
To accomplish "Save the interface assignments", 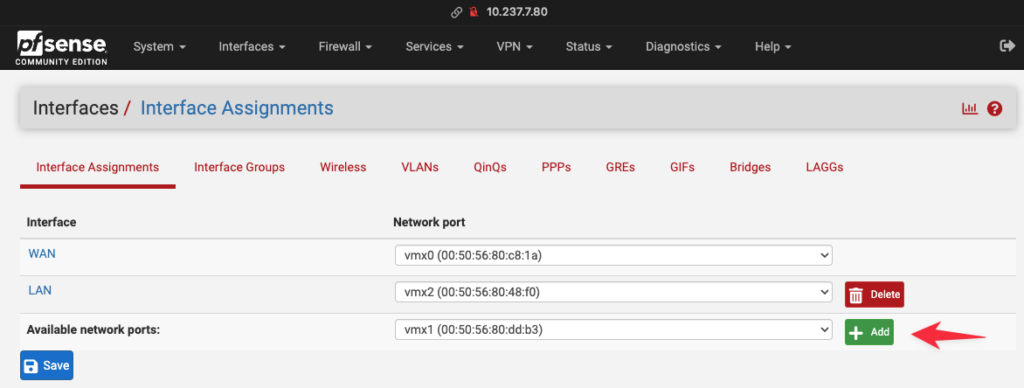I will pyautogui.click(x=46, y=366).
